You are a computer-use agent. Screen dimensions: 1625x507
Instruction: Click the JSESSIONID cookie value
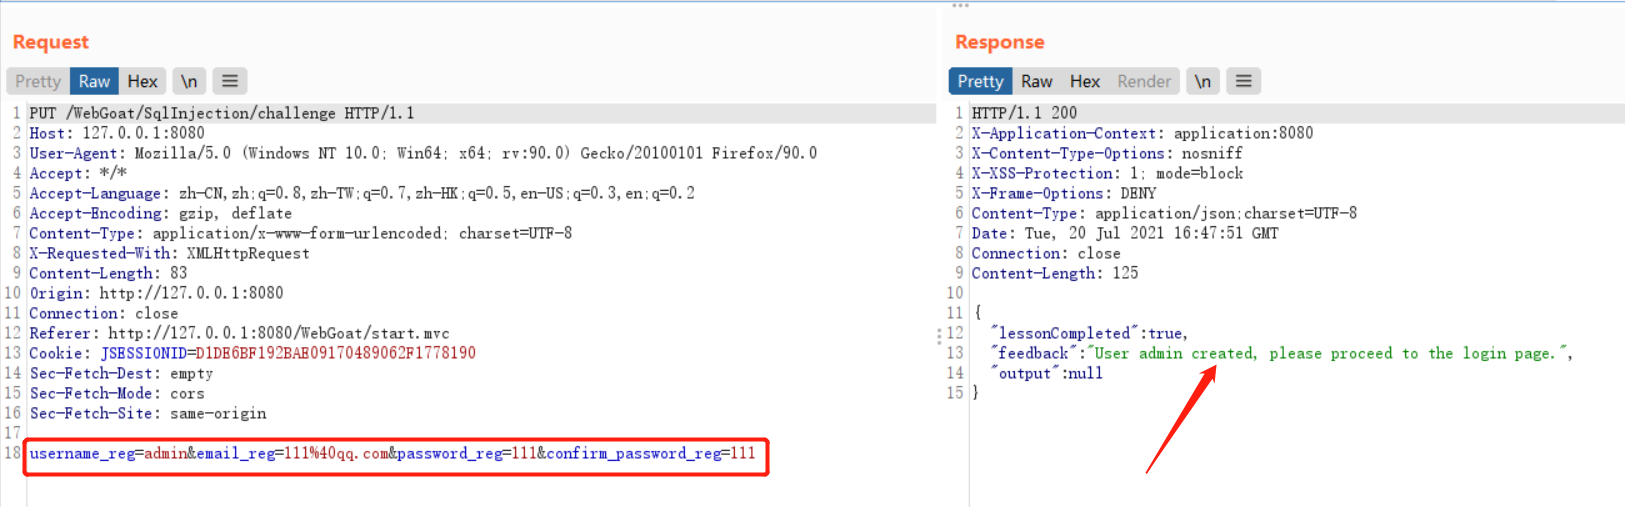336,353
